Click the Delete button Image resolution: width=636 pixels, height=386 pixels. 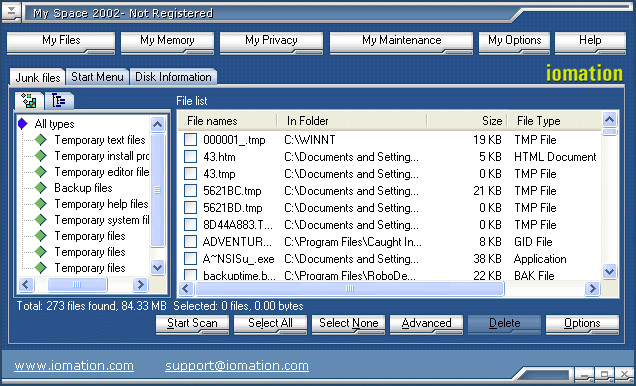pos(505,325)
